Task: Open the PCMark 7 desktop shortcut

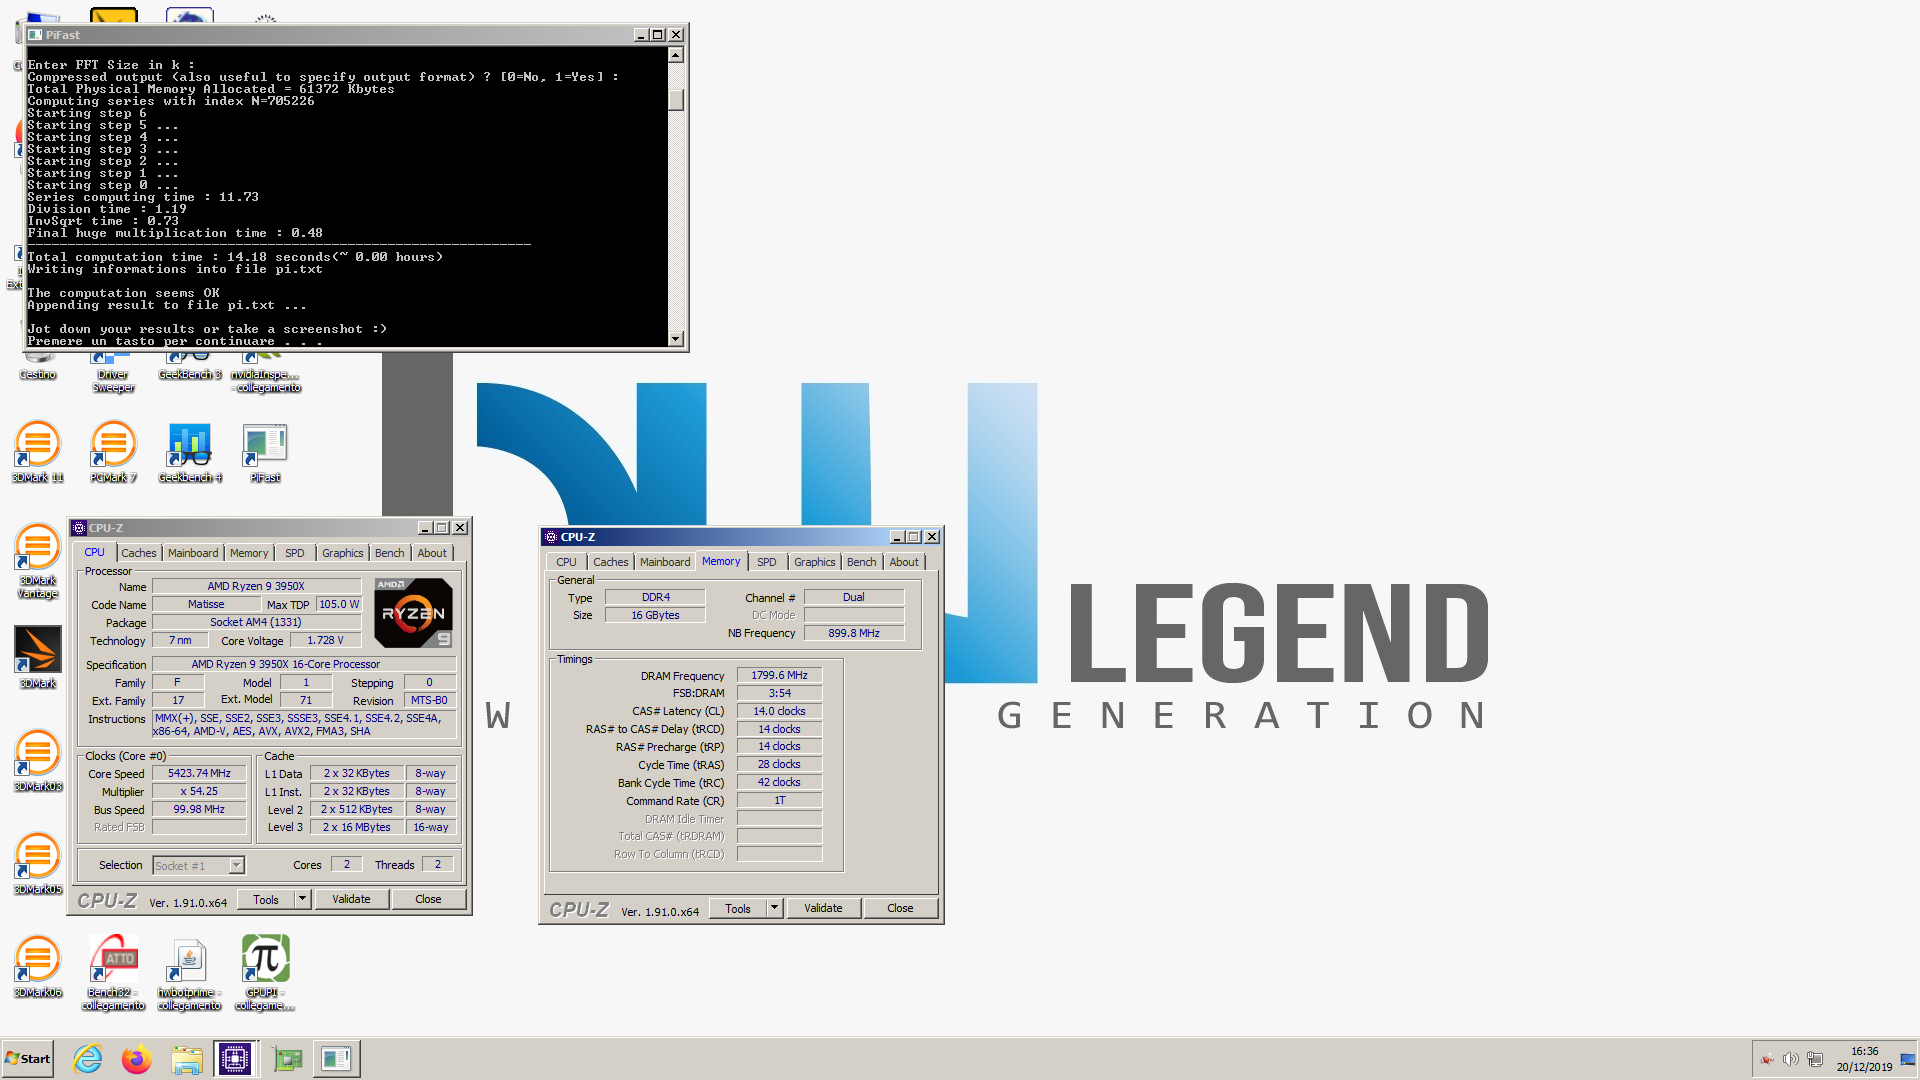Action: pyautogui.click(x=113, y=452)
